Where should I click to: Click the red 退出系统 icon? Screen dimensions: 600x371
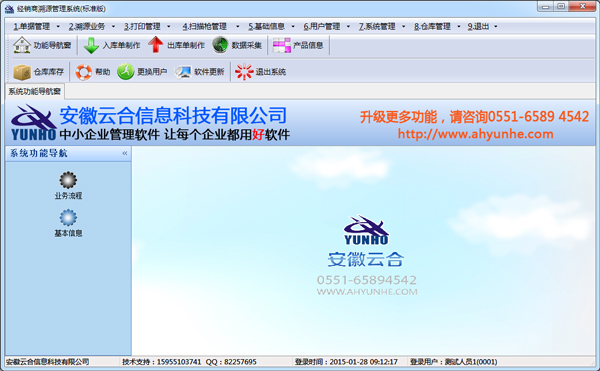[x=244, y=72]
